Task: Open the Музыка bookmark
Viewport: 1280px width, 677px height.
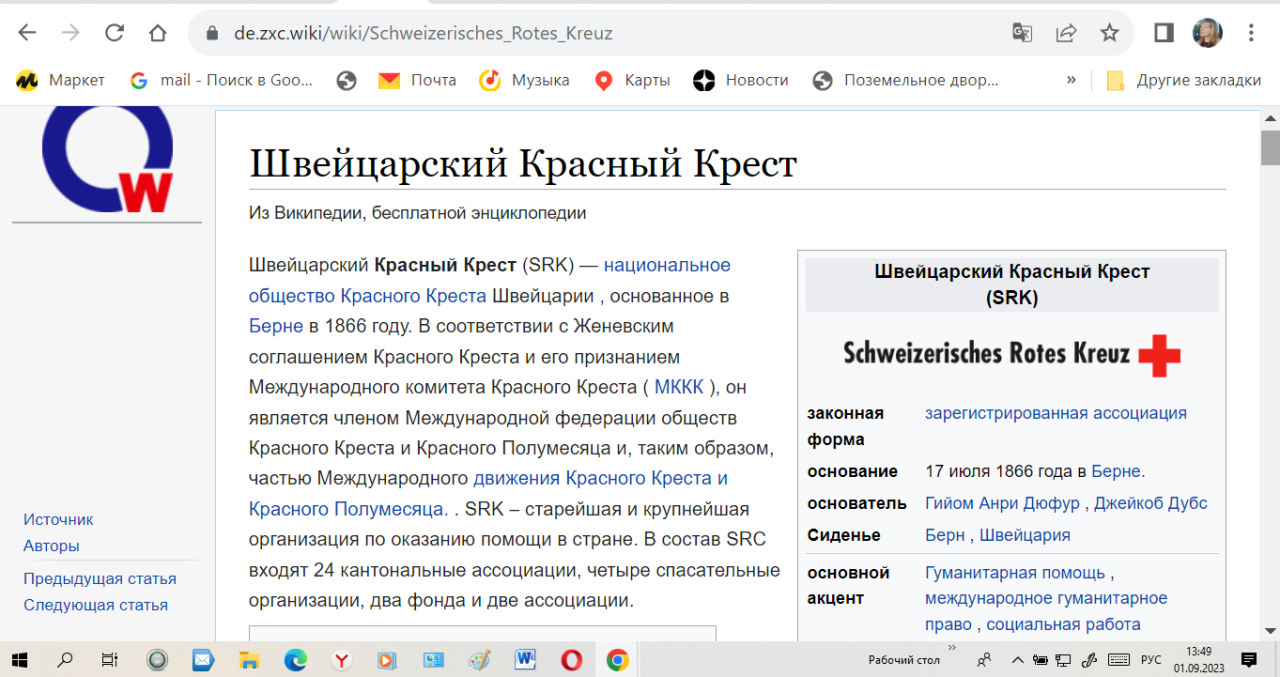Action: 524,81
